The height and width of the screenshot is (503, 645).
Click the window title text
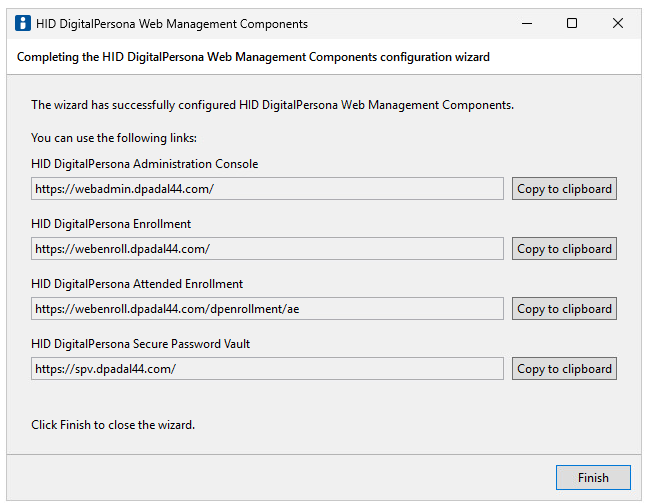[x=172, y=23]
